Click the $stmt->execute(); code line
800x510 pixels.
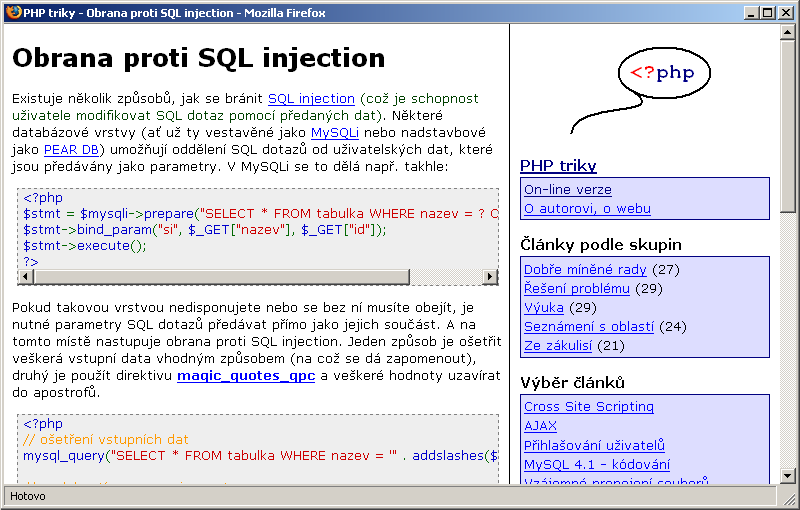click(85, 246)
